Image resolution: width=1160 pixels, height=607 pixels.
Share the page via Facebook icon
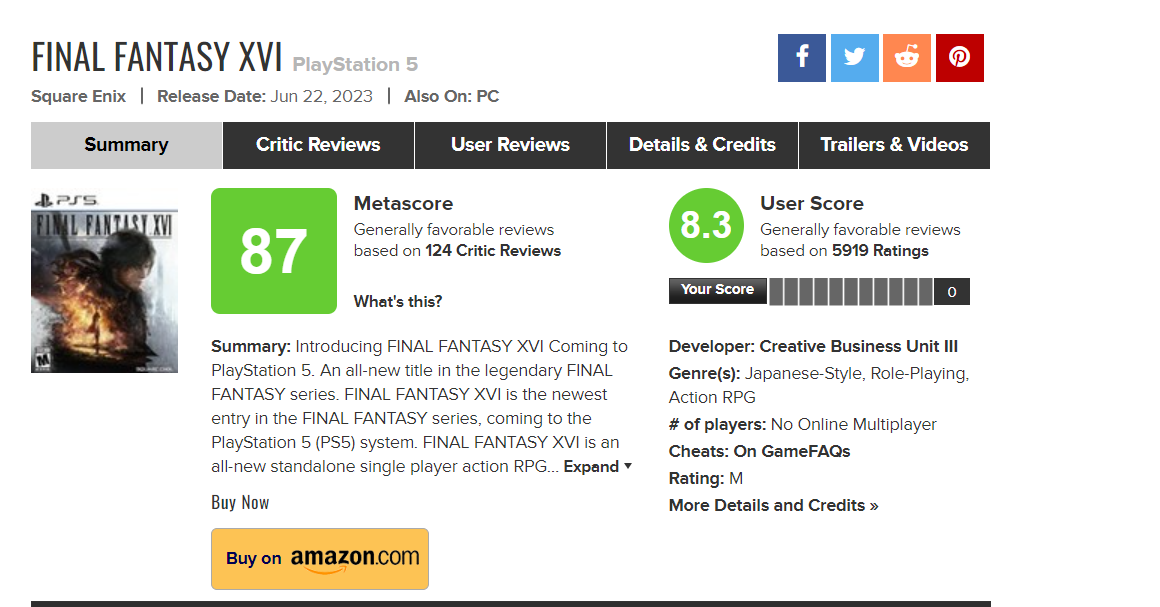click(x=801, y=58)
